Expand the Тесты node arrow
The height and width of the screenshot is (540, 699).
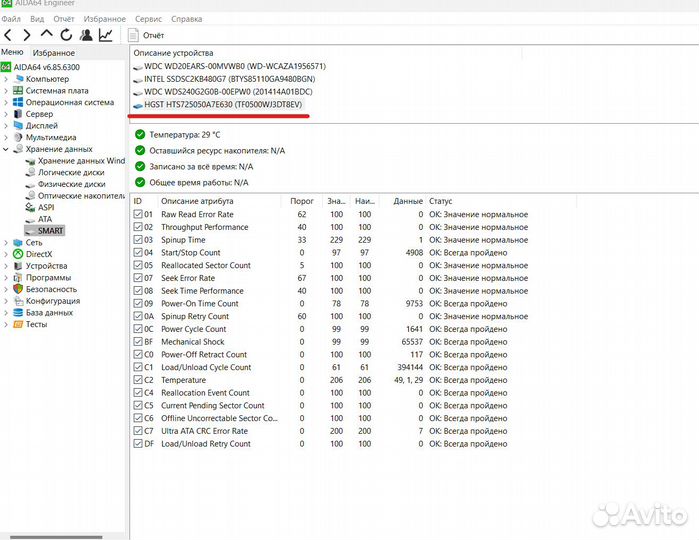[6, 324]
